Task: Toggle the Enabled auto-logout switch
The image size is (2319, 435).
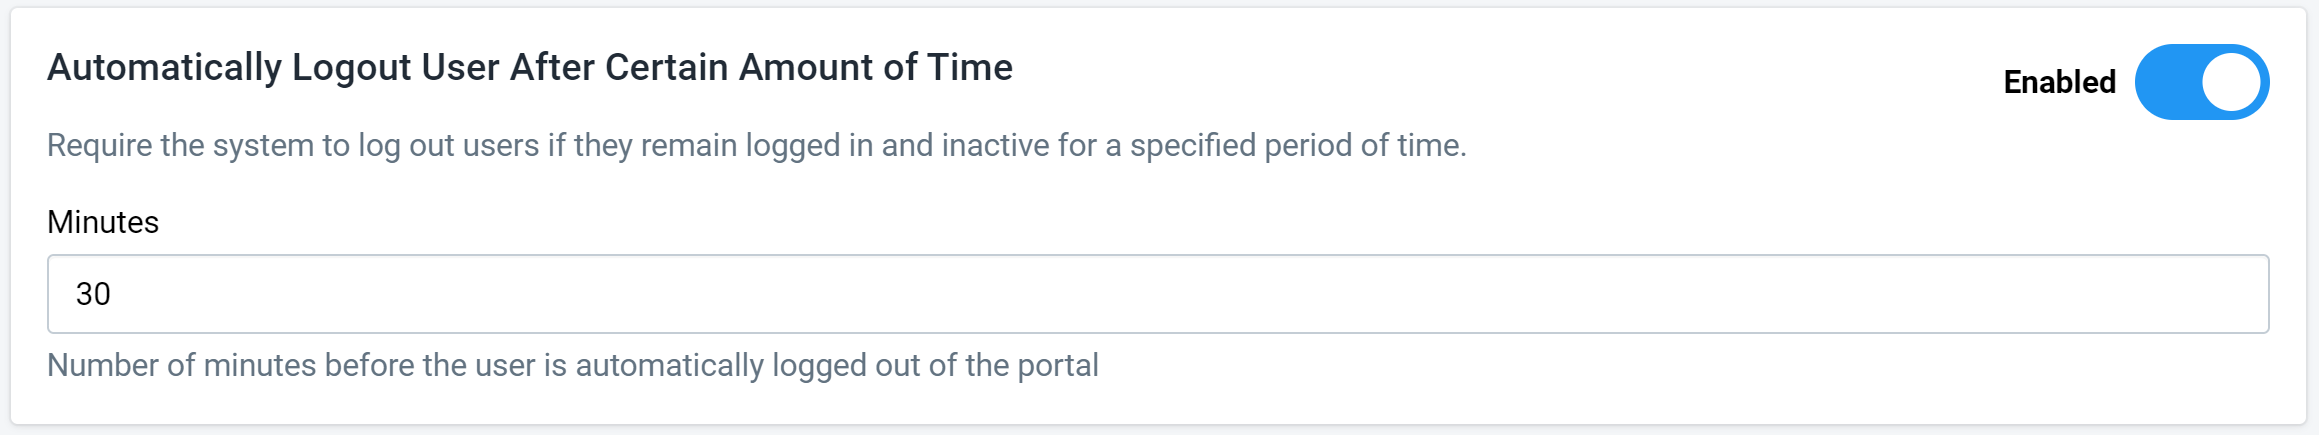Action: [x=2201, y=82]
